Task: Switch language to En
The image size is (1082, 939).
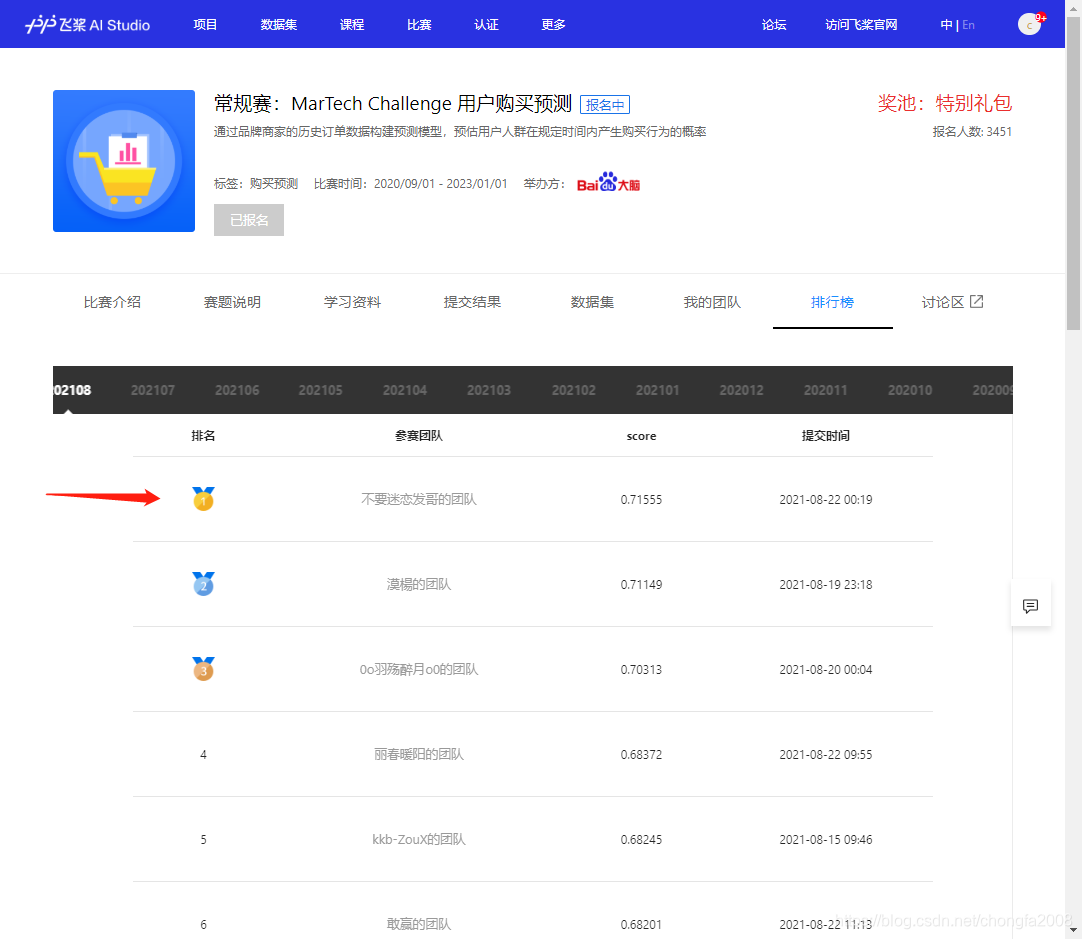Action: click(x=968, y=25)
